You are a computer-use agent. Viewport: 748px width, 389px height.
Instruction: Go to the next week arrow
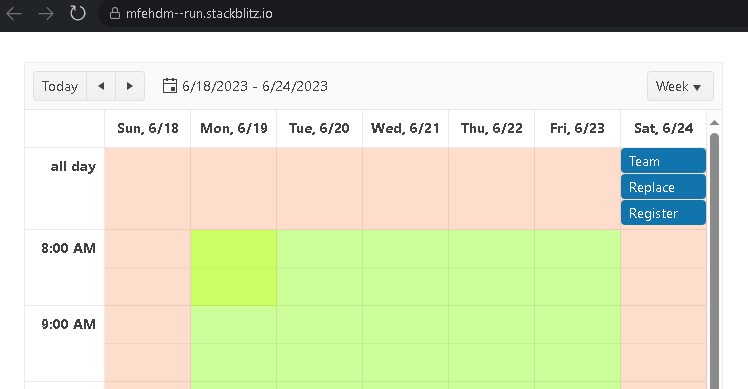pos(130,86)
